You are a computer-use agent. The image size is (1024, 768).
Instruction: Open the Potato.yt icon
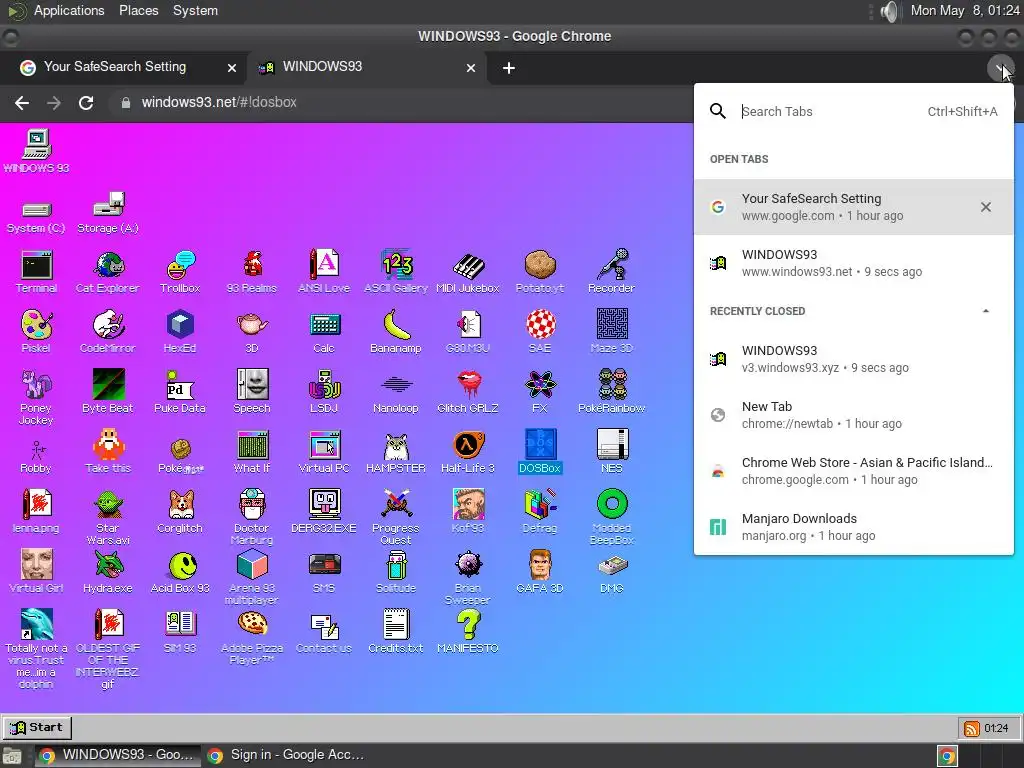point(539,272)
